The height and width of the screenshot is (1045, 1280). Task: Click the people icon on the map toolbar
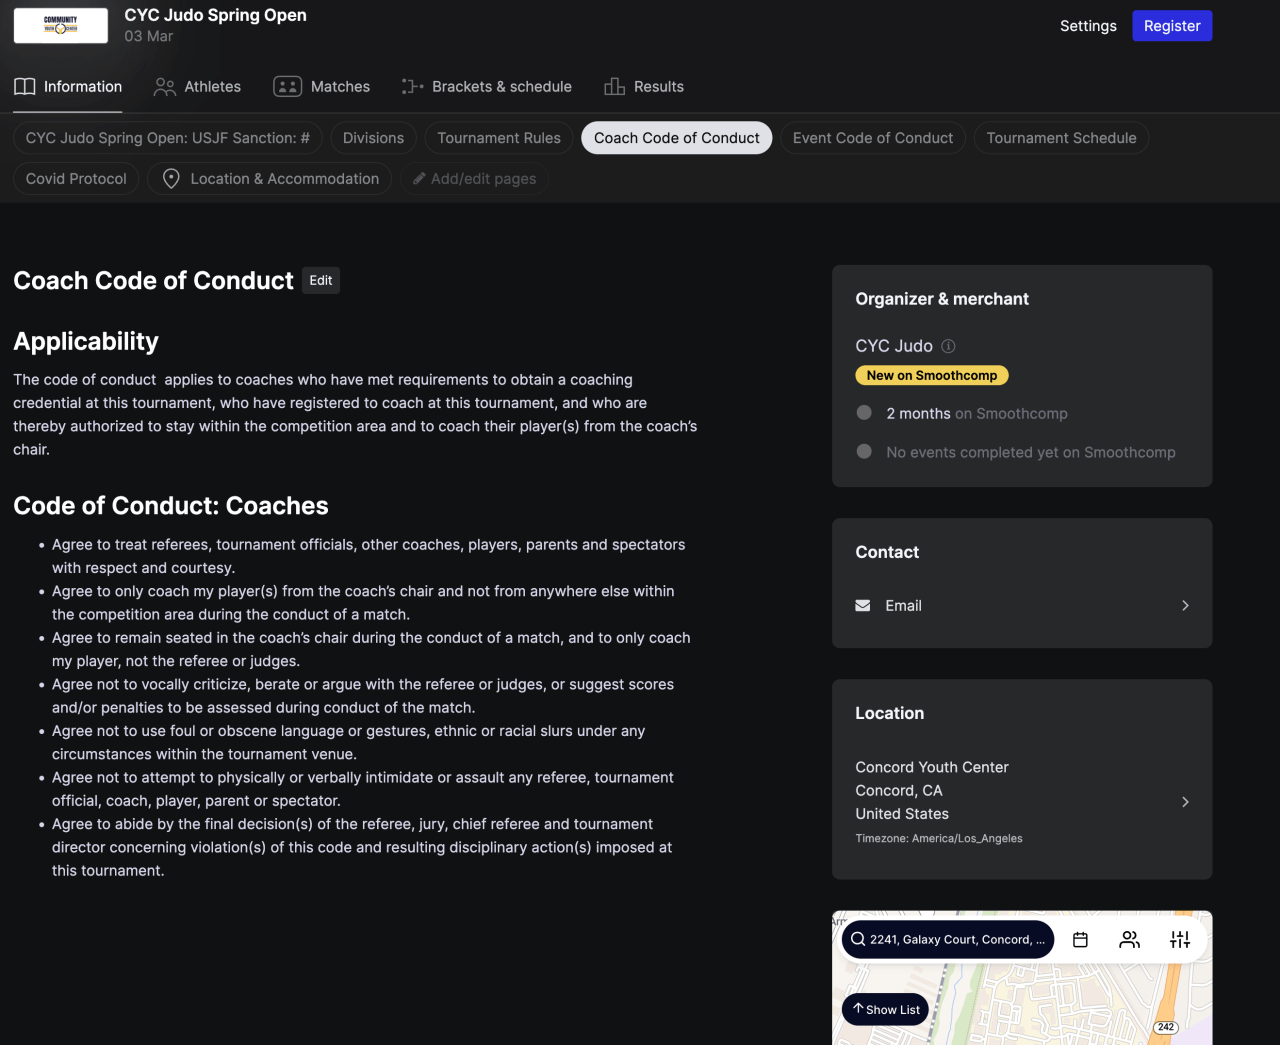click(x=1130, y=940)
